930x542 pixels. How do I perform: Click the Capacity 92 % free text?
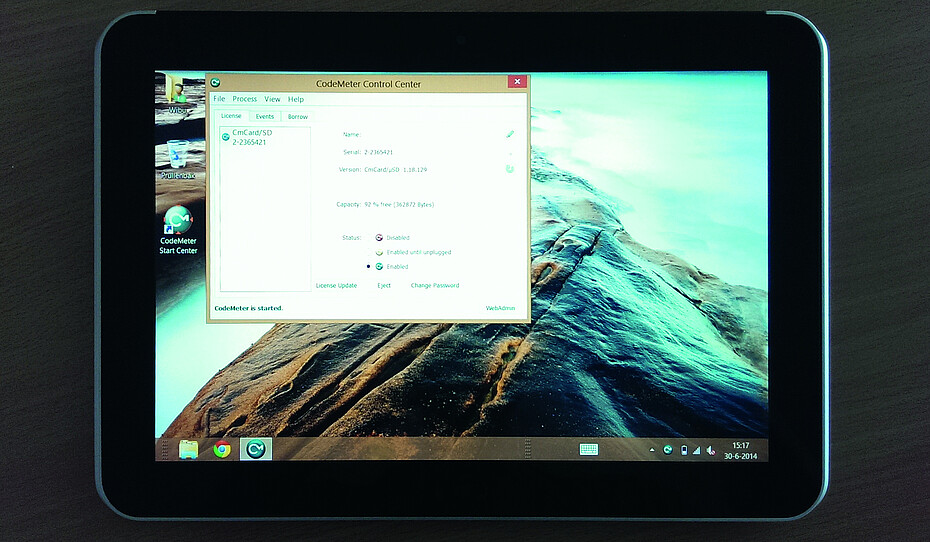[399, 205]
